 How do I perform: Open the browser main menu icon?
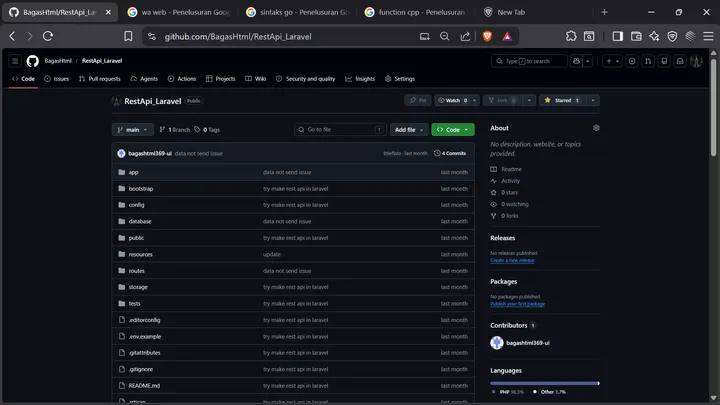coord(708,36)
